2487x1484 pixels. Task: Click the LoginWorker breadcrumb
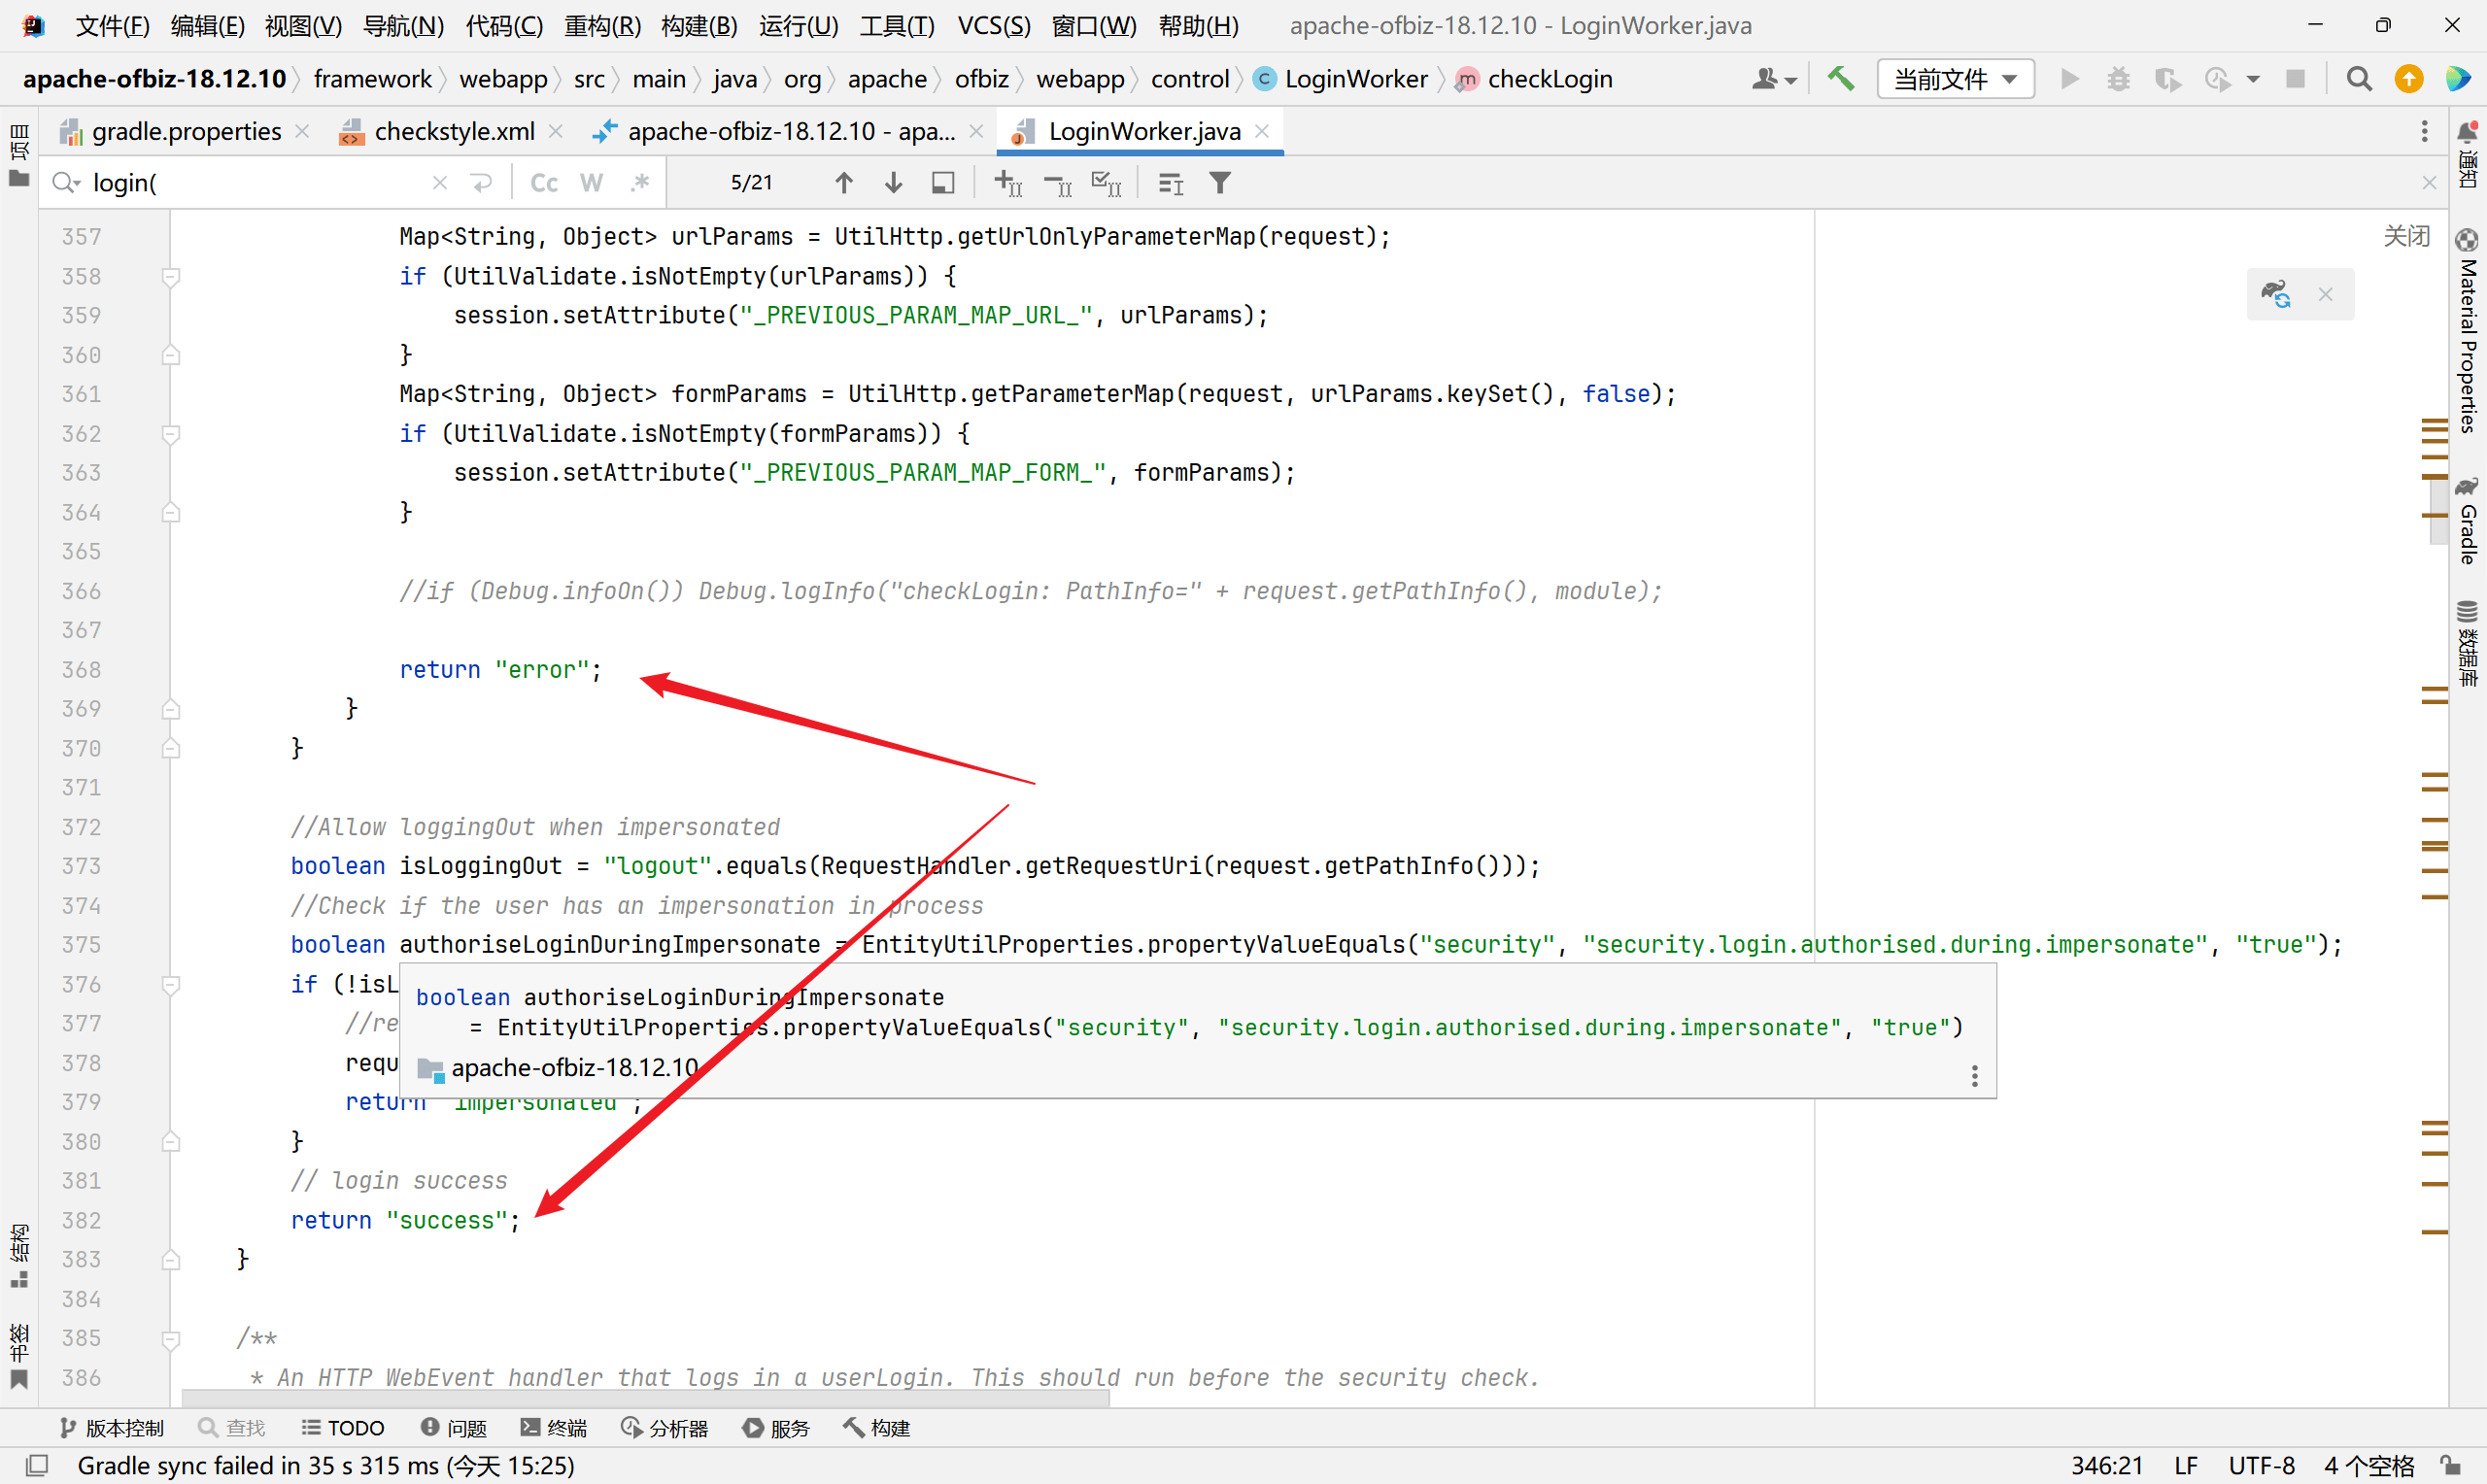[1340, 79]
